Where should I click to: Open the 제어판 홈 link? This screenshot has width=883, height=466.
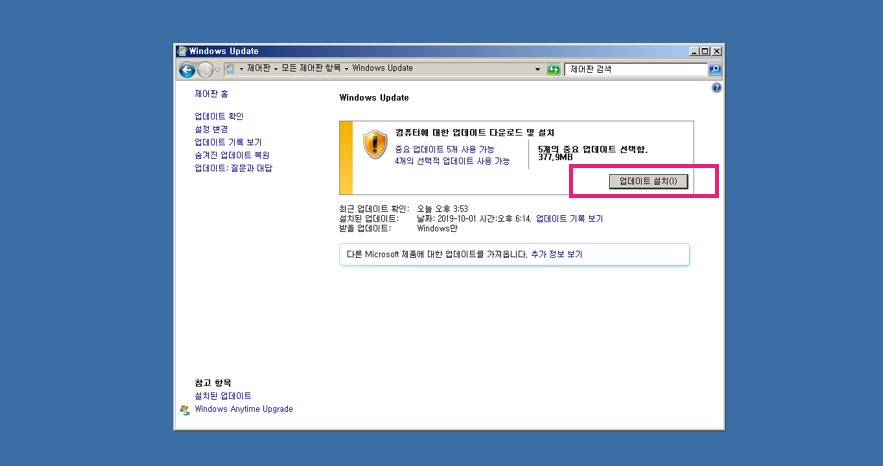click(x=211, y=94)
